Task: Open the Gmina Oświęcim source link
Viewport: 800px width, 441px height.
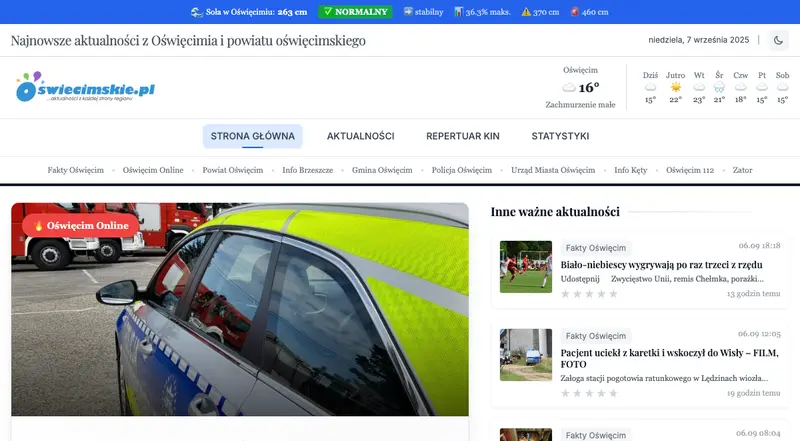Action: coord(382,170)
